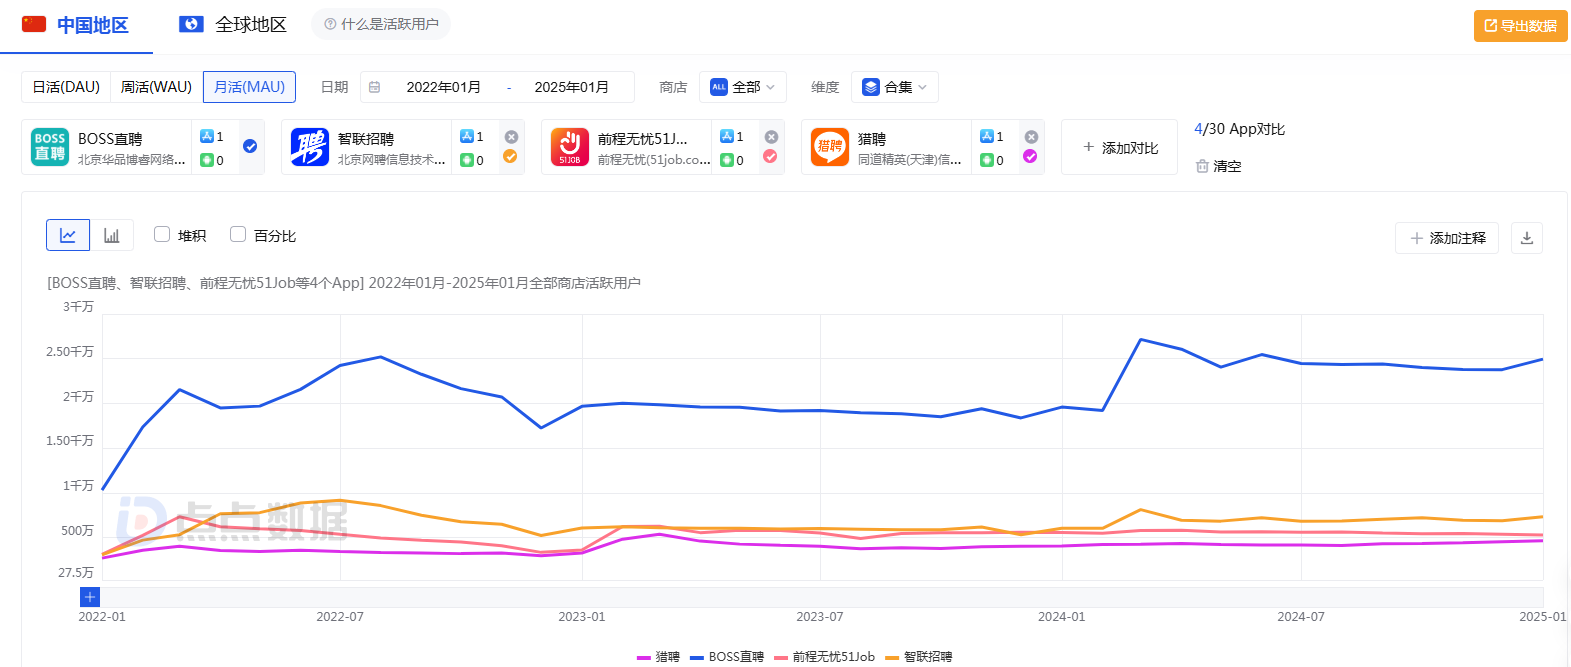The height and width of the screenshot is (667, 1571).
Task: Click the 前程无忧51J... app name
Action: pyautogui.click(x=643, y=139)
